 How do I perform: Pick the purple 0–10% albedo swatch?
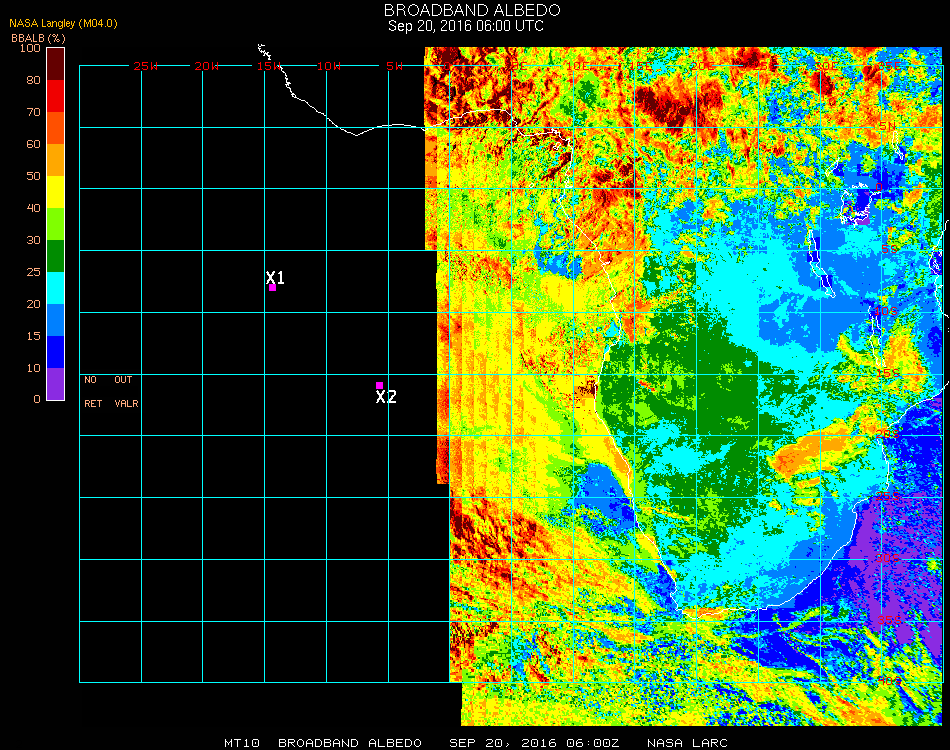click(x=56, y=384)
